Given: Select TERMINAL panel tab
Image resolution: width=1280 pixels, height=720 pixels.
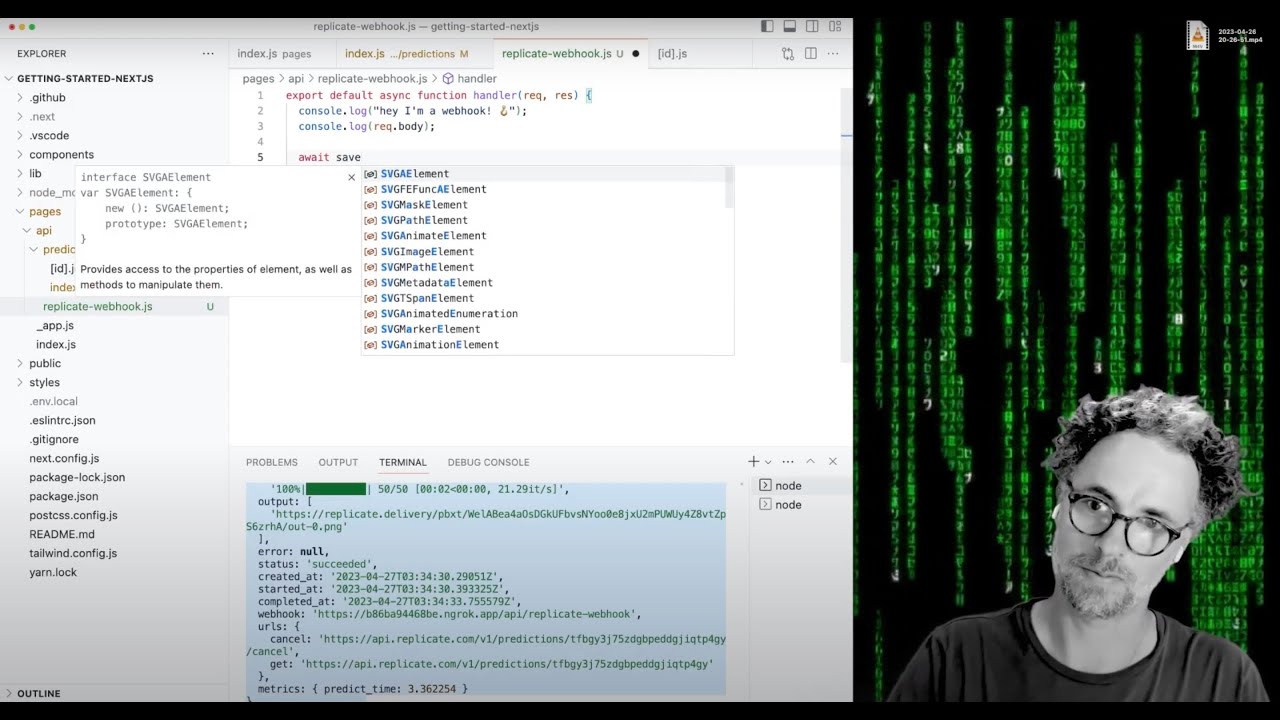Looking at the screenshot, I should coord(403,462).
